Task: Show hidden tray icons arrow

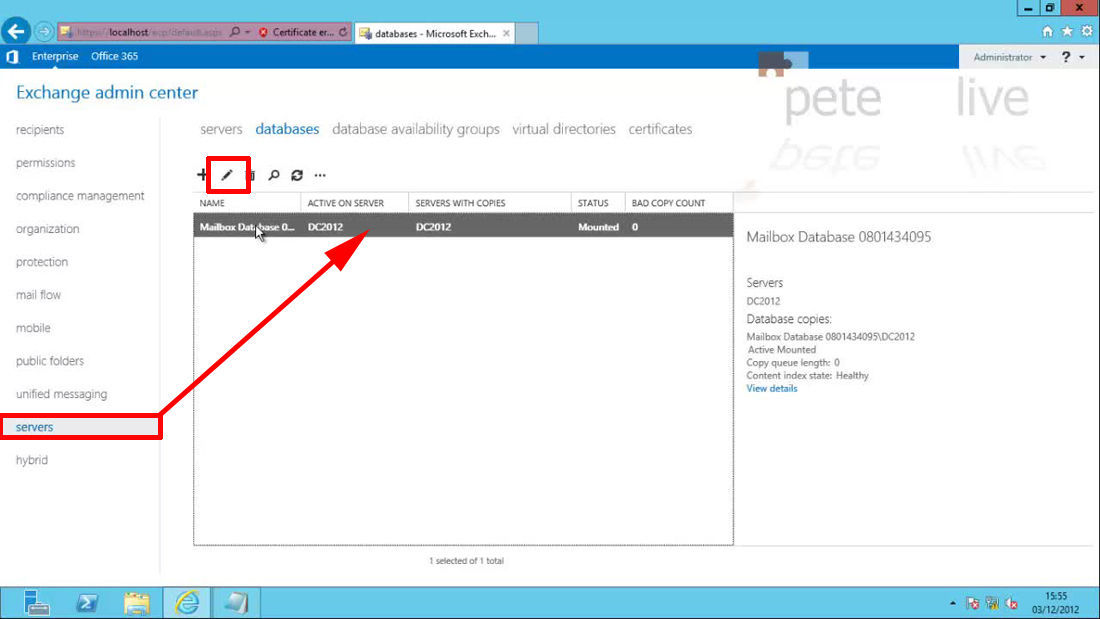Action: coord(952,603)
